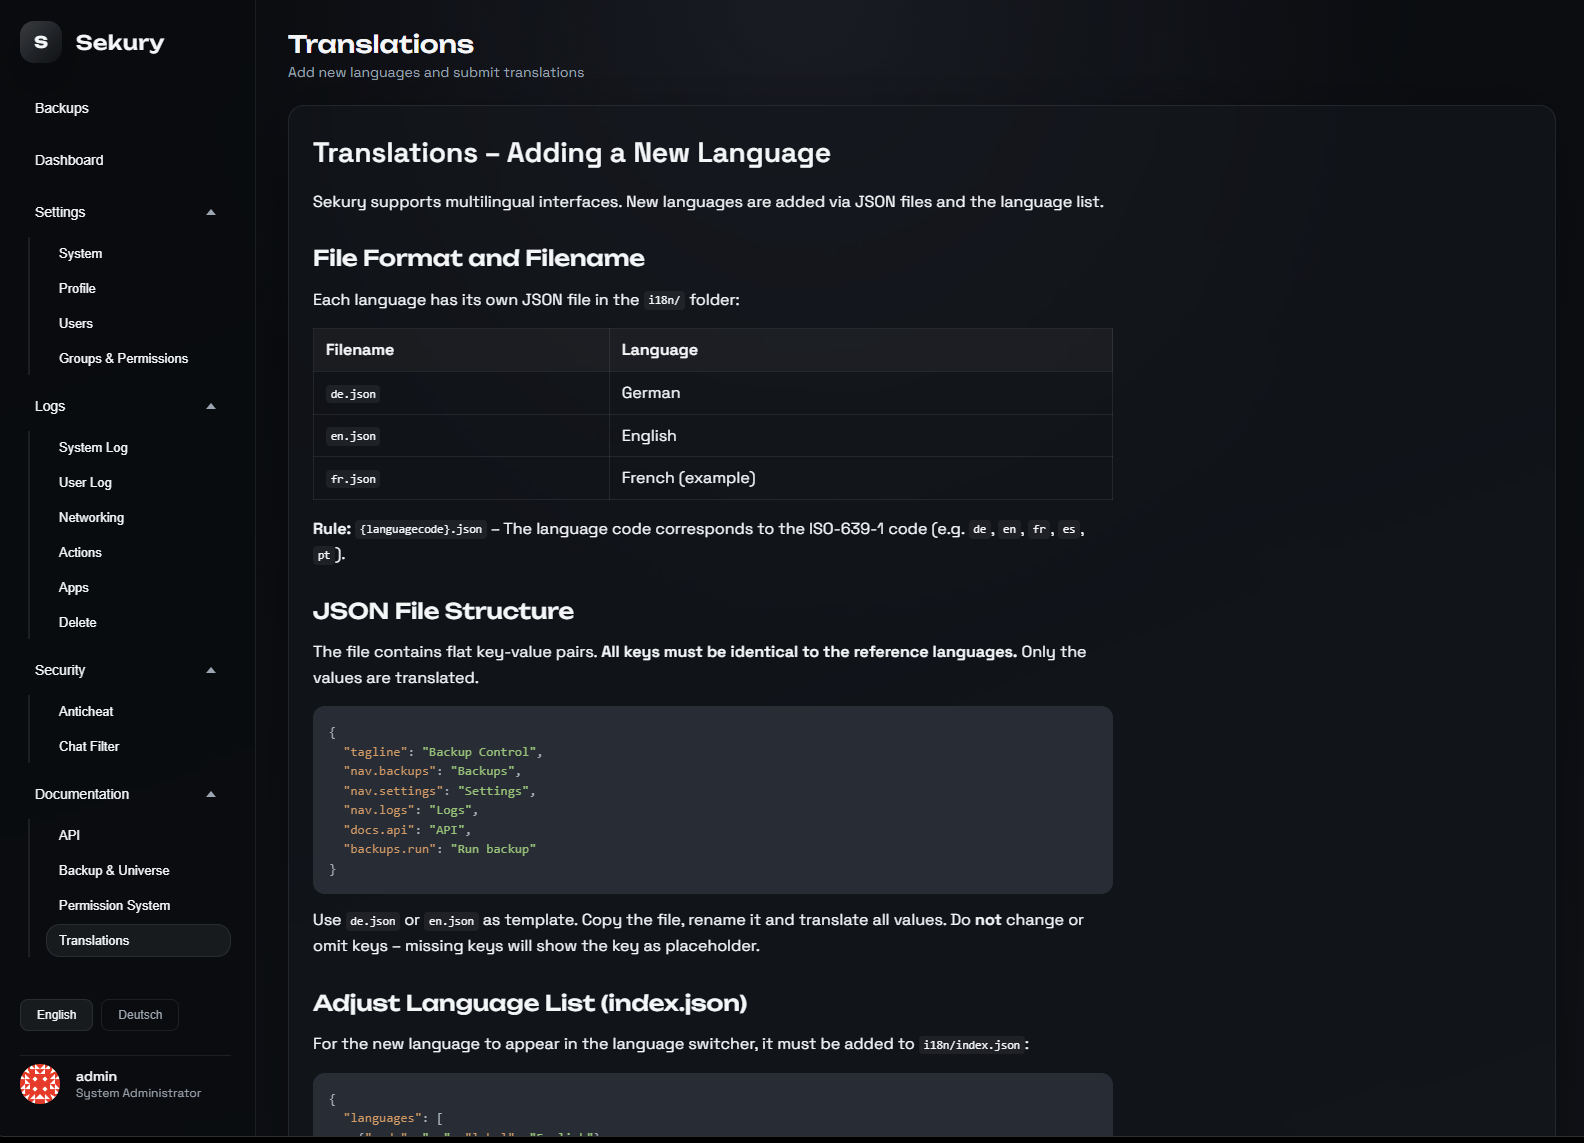Select the Translations sidebar item
This screenshot has height=1143, width=1584.
94,940
